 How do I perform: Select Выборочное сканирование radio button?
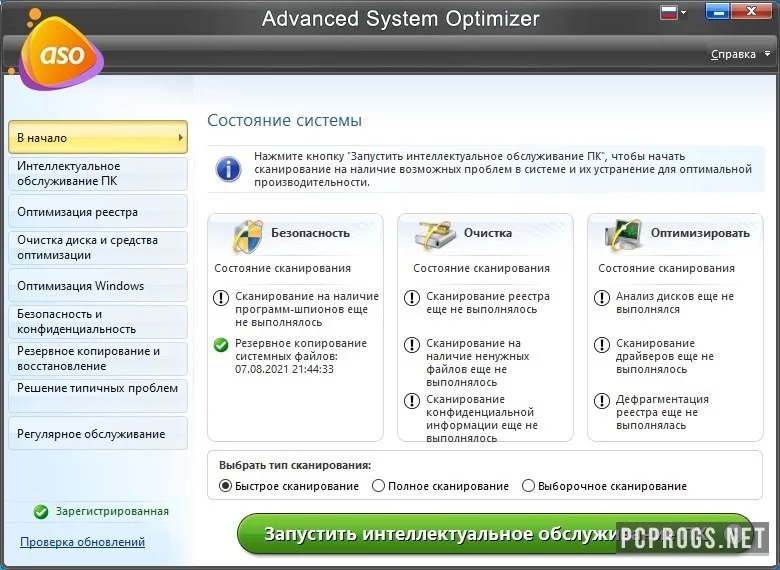coord(528,485)
